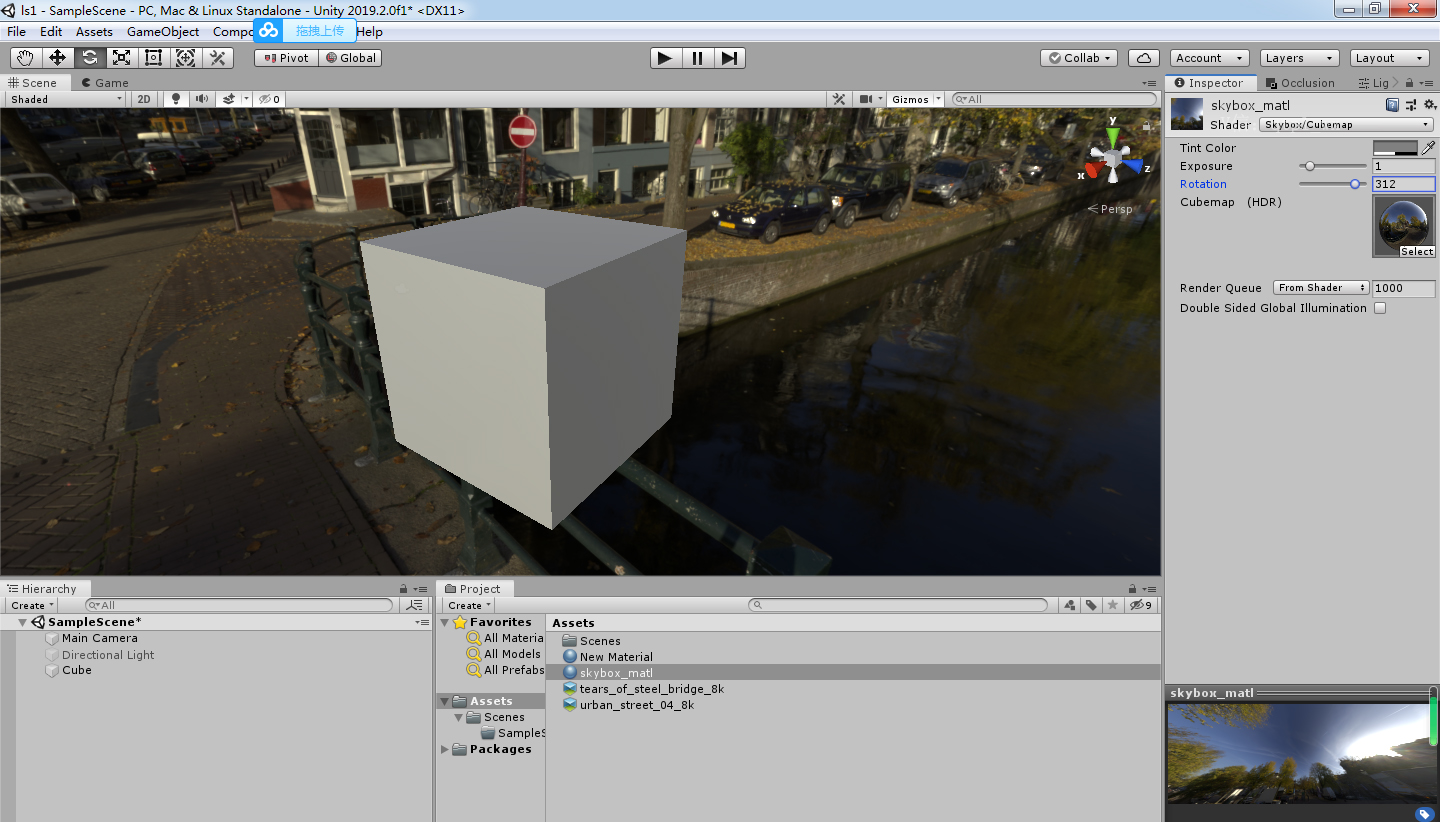The width and height of the screenshot is (1440, 822).
Task: Click the green Y axis gizmo cone
Action: 1113,136
